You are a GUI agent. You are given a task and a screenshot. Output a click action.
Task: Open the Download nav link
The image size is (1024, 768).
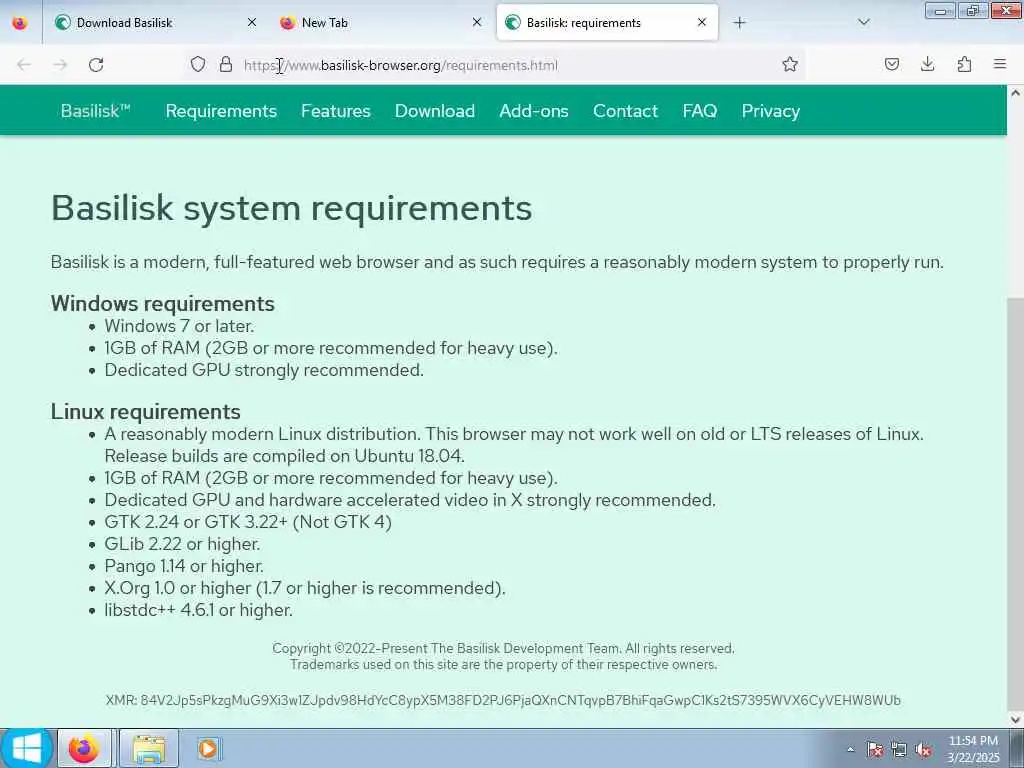pos(435,111)
